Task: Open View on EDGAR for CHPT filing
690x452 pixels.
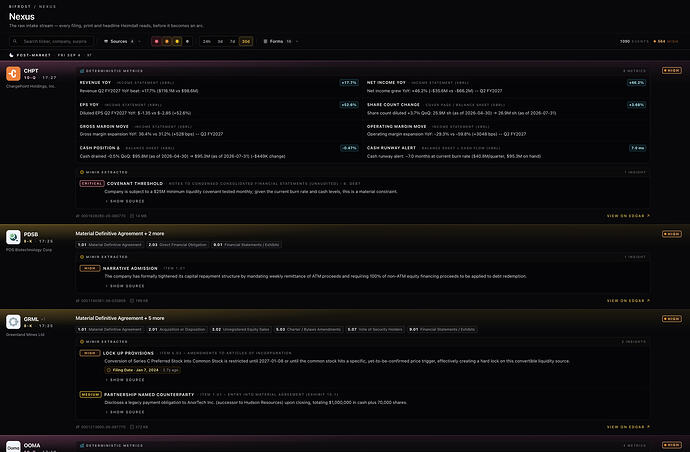Action: tap(628, 216)
